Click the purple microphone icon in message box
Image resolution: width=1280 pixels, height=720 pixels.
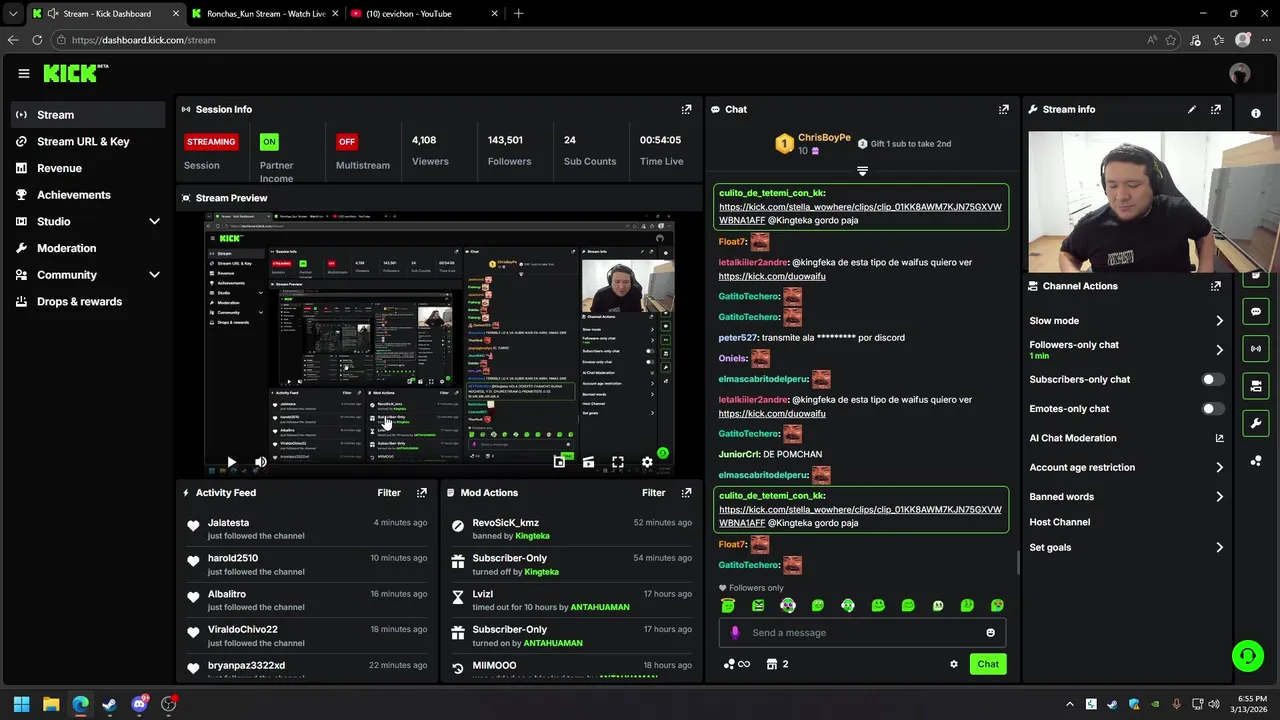point(735,632)
